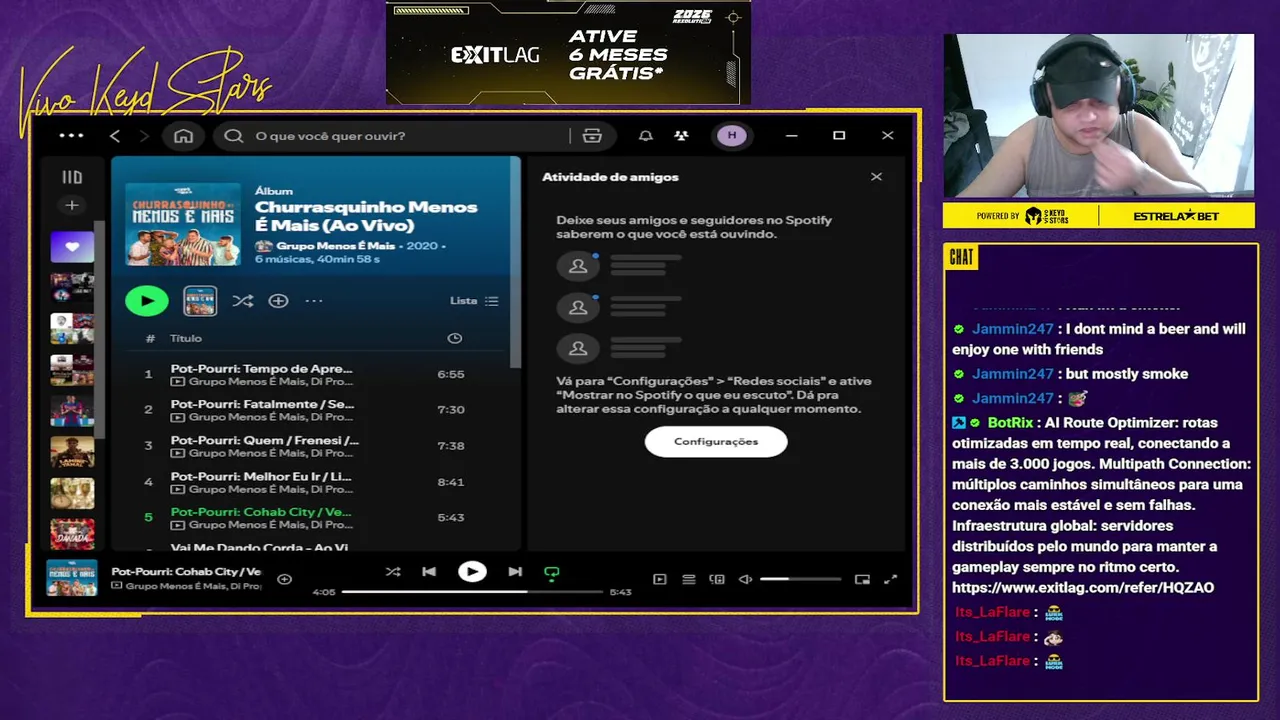Click the ExitLag banner at the top
This screenshot has height=720, width=1280.
coord(568,52)
